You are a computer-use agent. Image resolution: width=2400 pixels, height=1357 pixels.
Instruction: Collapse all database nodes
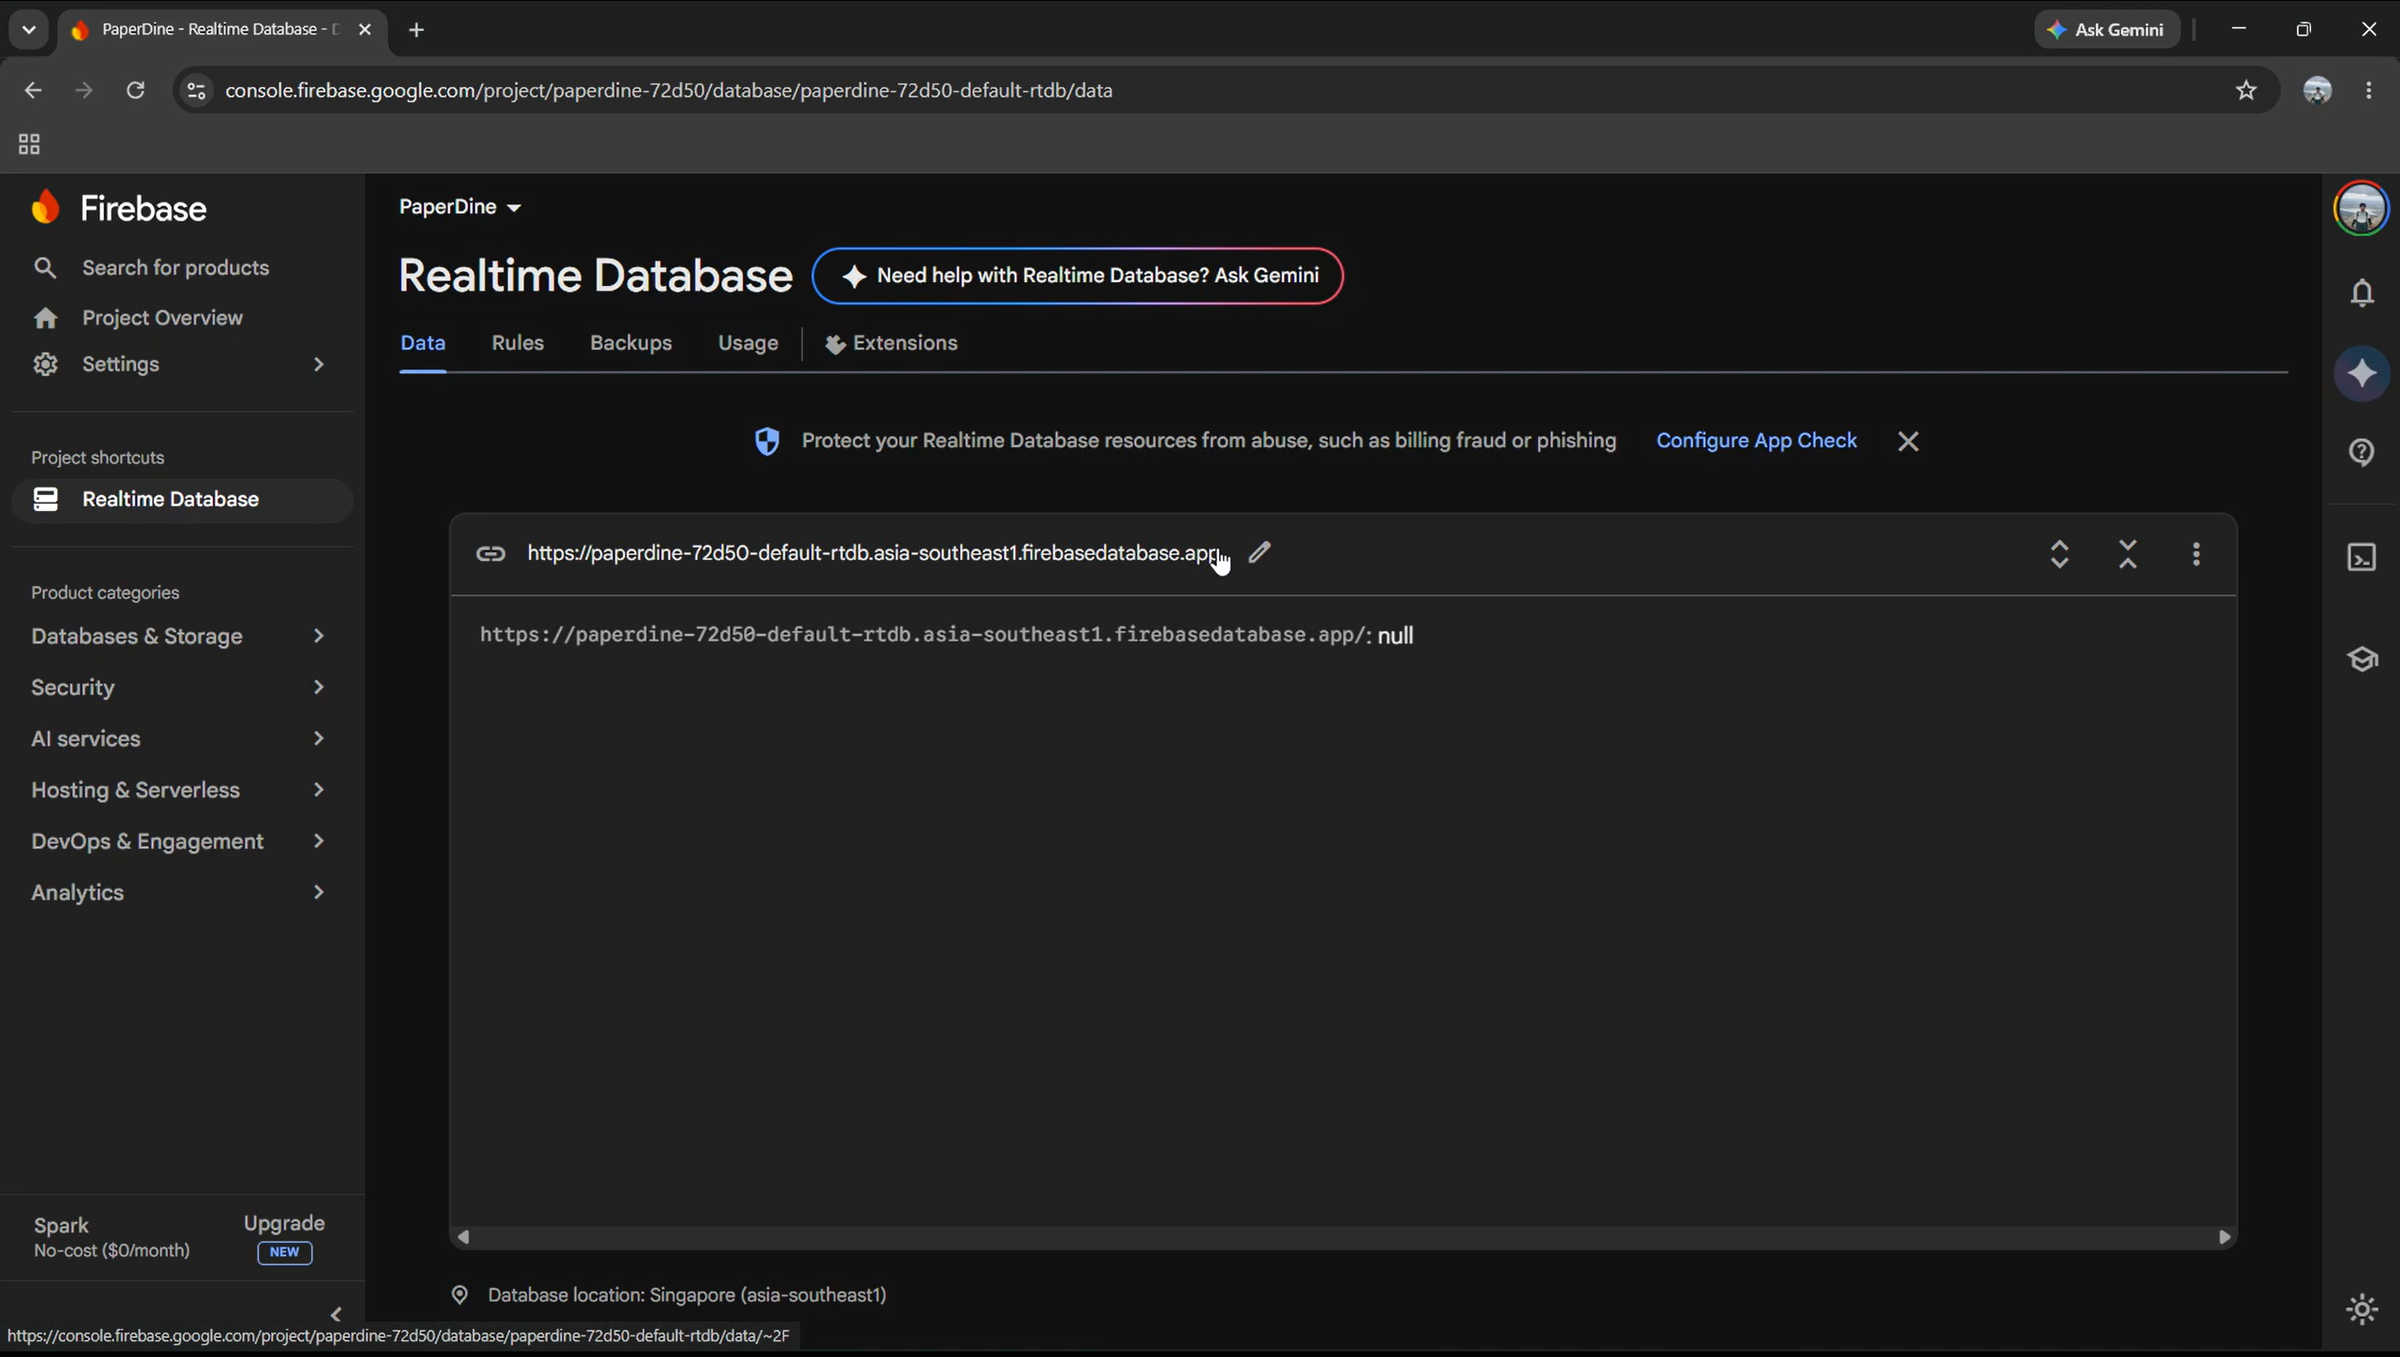pyautogui.click(x=2128, y=554)
